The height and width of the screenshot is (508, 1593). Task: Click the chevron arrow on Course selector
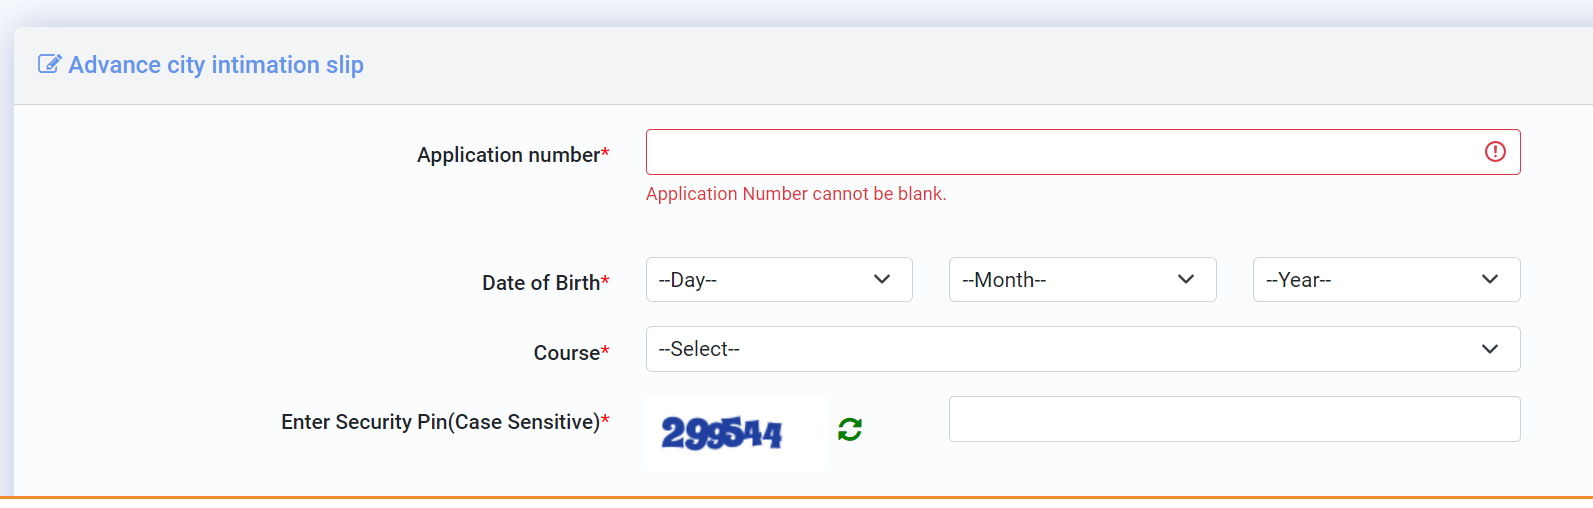coord(1490,349)
